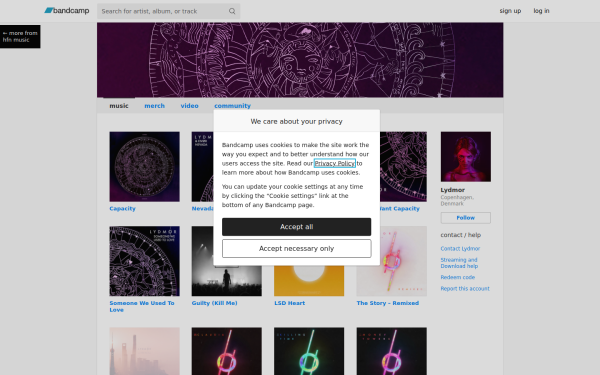Open the Want Capacity album cover
600x375 pixels.
tap(403, 166)
